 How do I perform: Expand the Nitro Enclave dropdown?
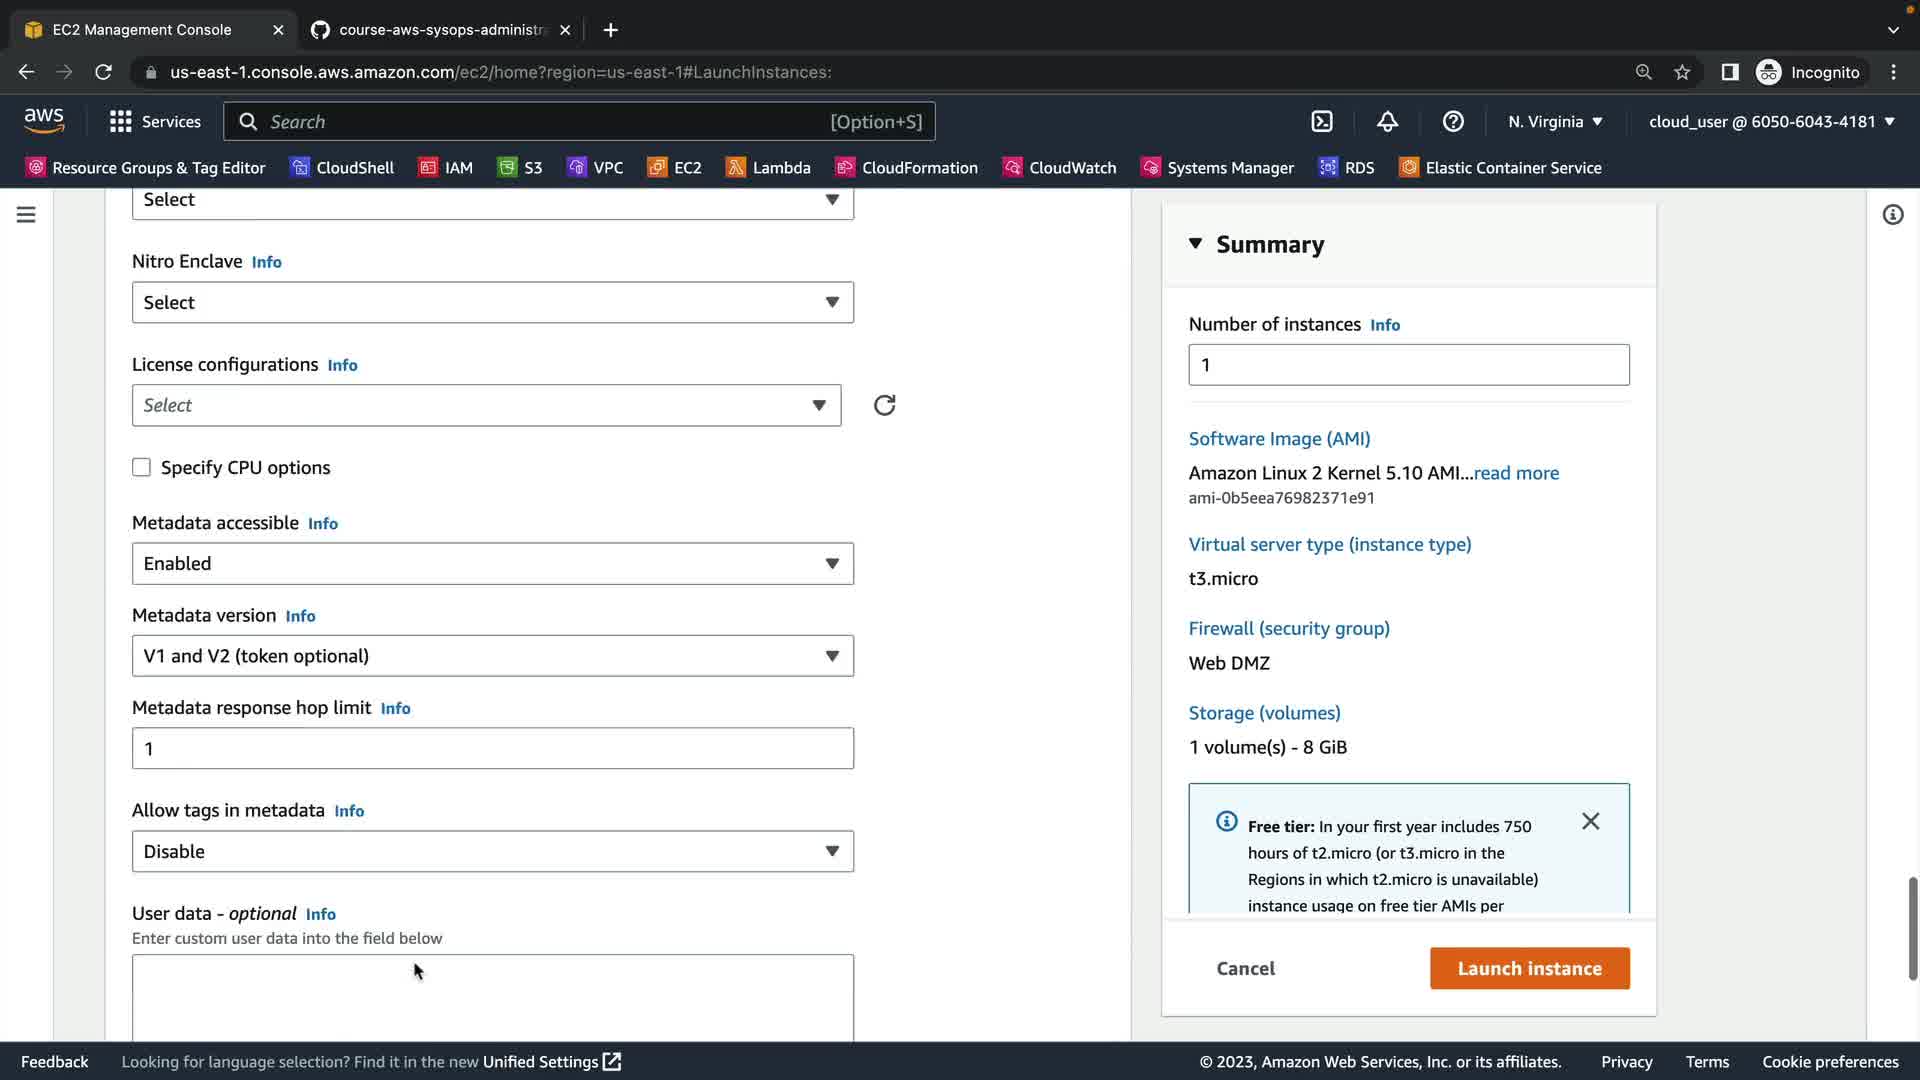(492, 302)
